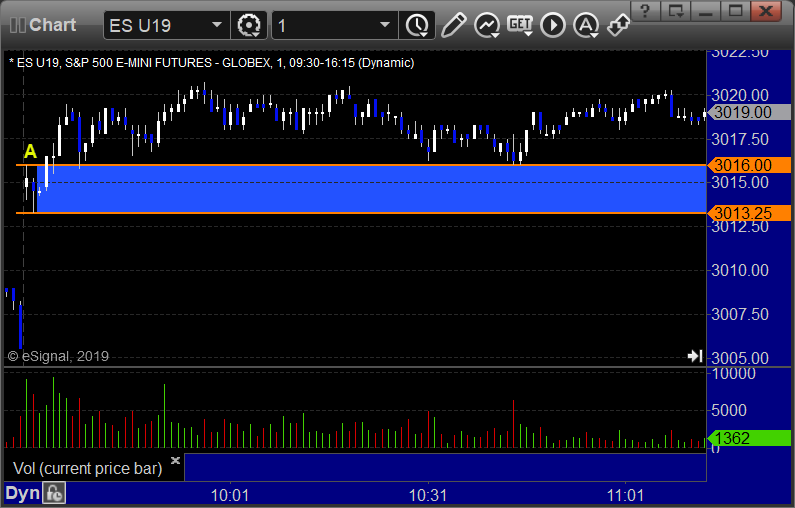The width and height of the screenshot is (795, 508).
Task: Maximize the chart window
Action: tap(736, 11)
